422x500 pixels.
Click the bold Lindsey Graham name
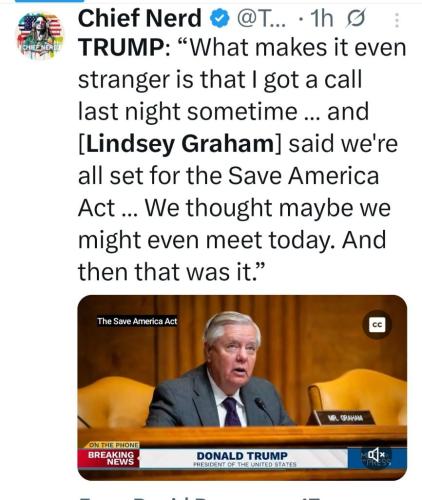pyautogui.click(x=181, y=144)
